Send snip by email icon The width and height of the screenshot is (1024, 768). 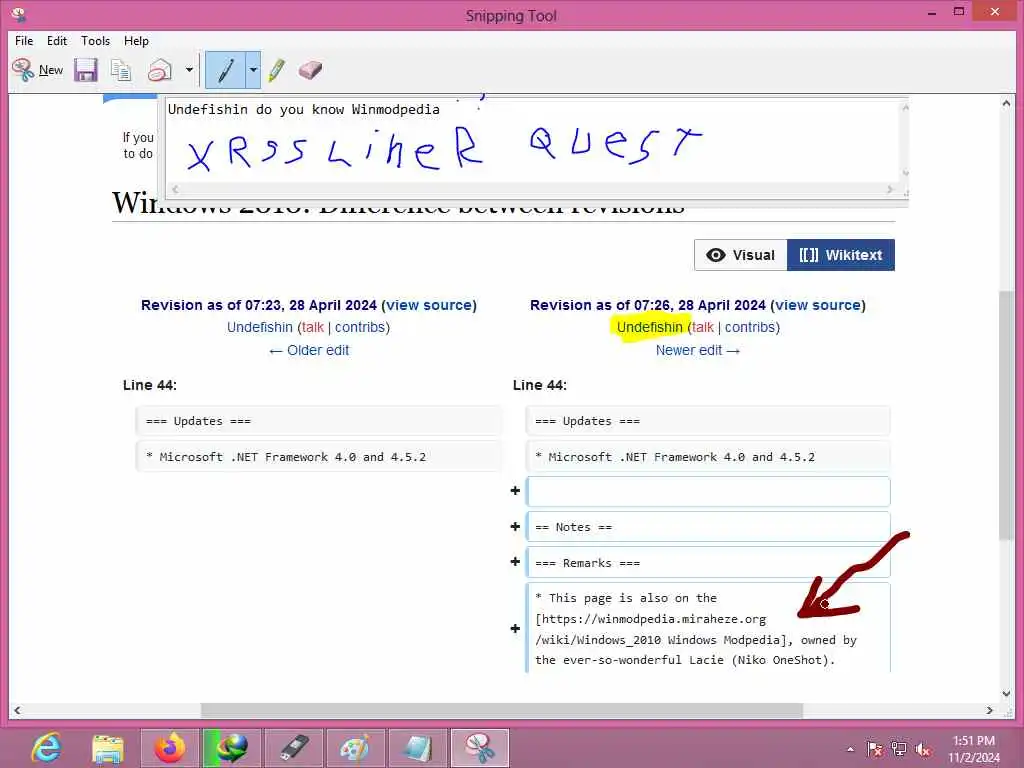pos(160,70)
